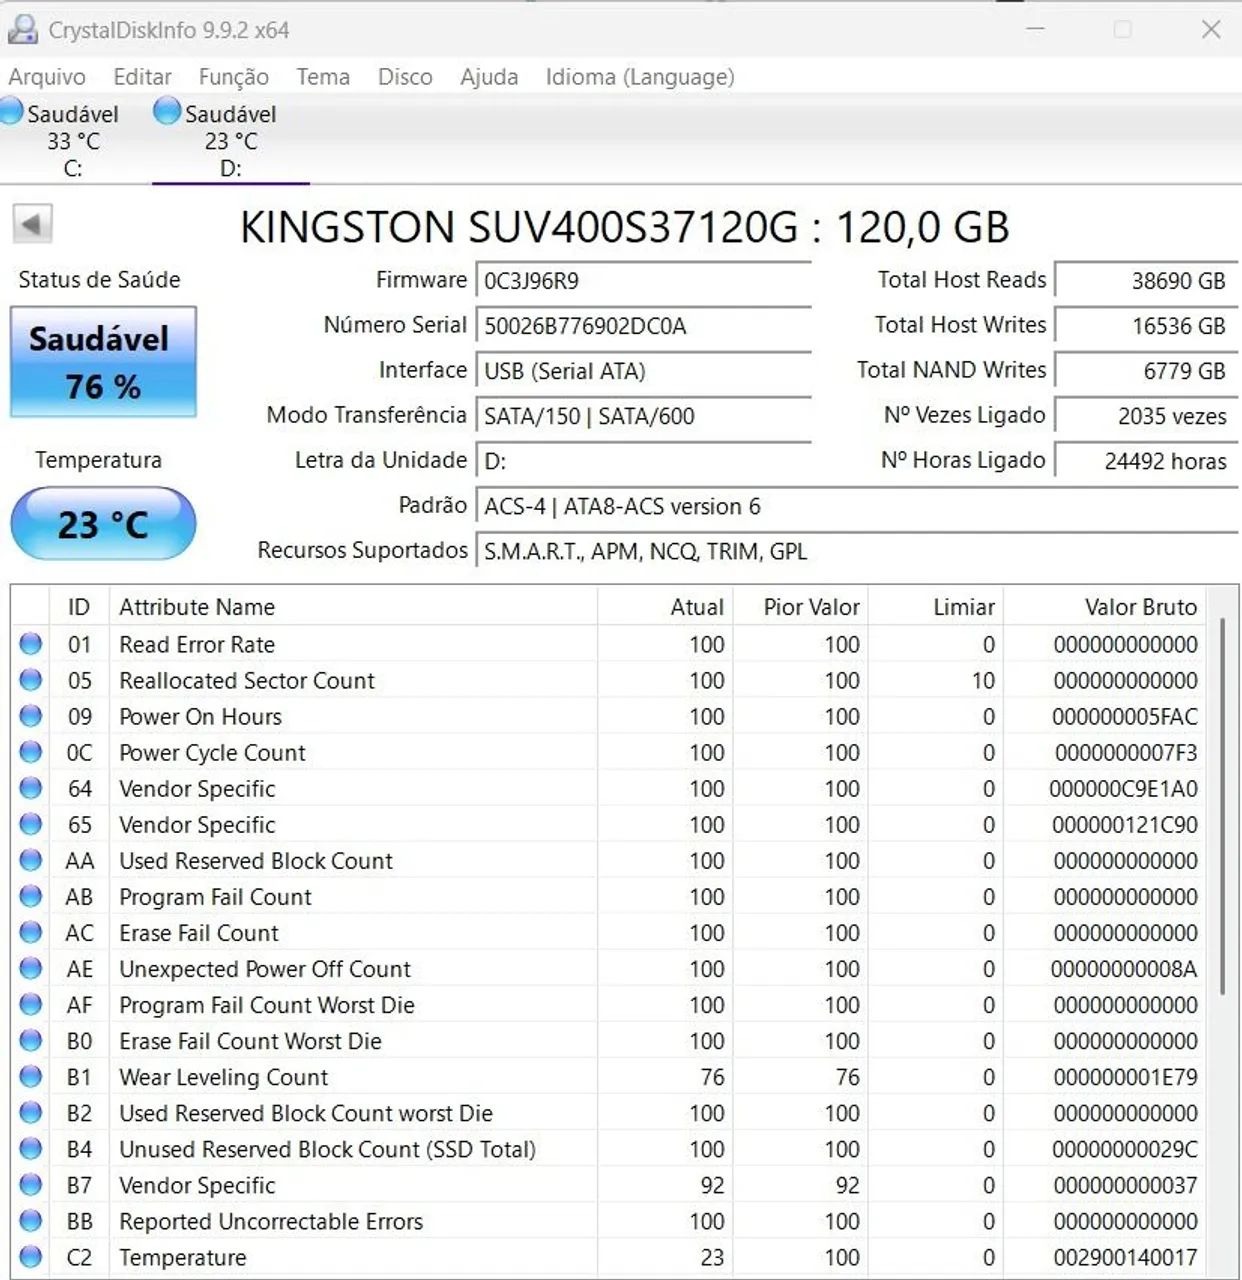Open the Idioma (Language) menu
This screenshot has height=1280, width=1242.
coord(640,77)
